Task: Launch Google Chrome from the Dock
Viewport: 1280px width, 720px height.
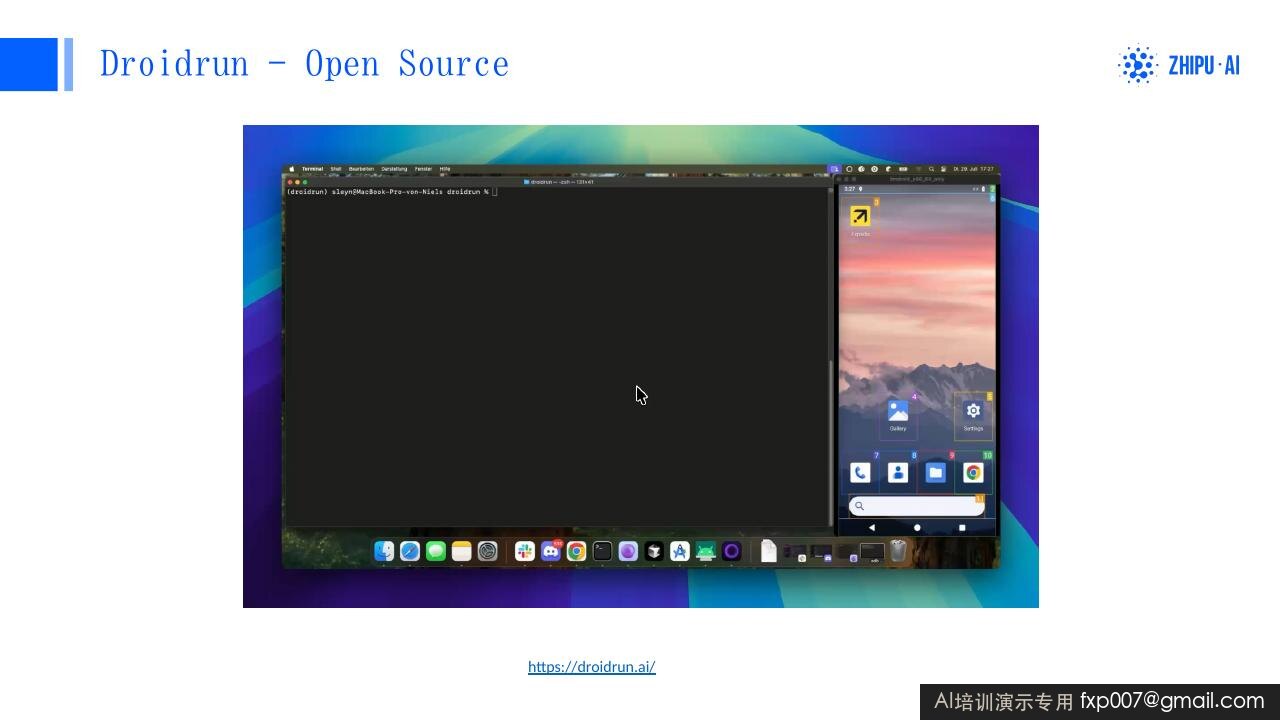Action: pos(576,551)
